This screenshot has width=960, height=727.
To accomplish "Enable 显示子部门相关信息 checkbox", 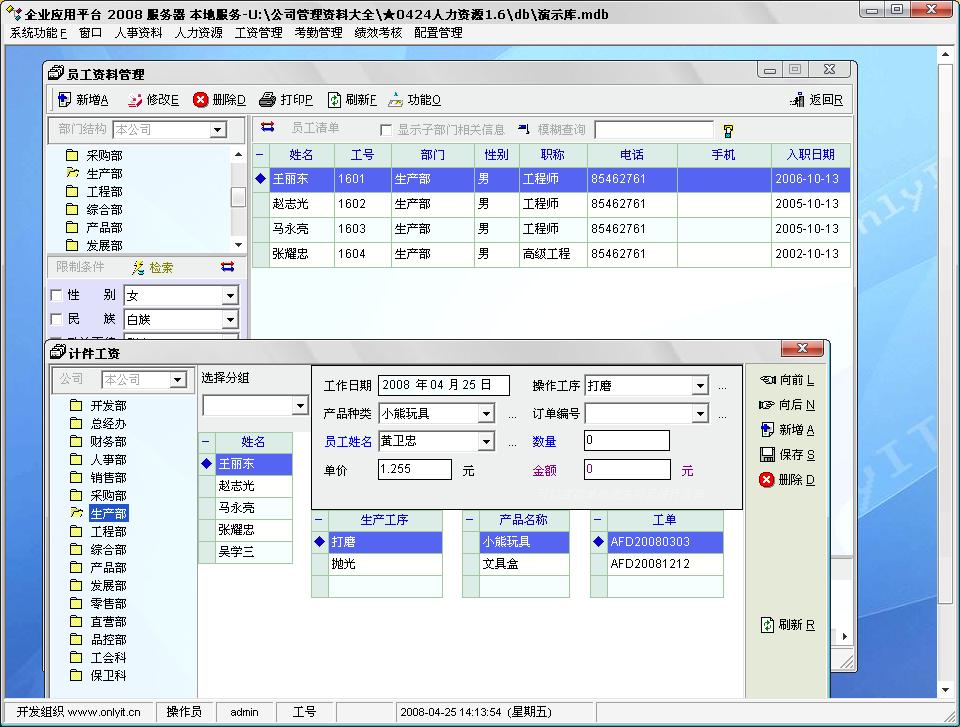I will pyautogui.click(x=386, y=130).
